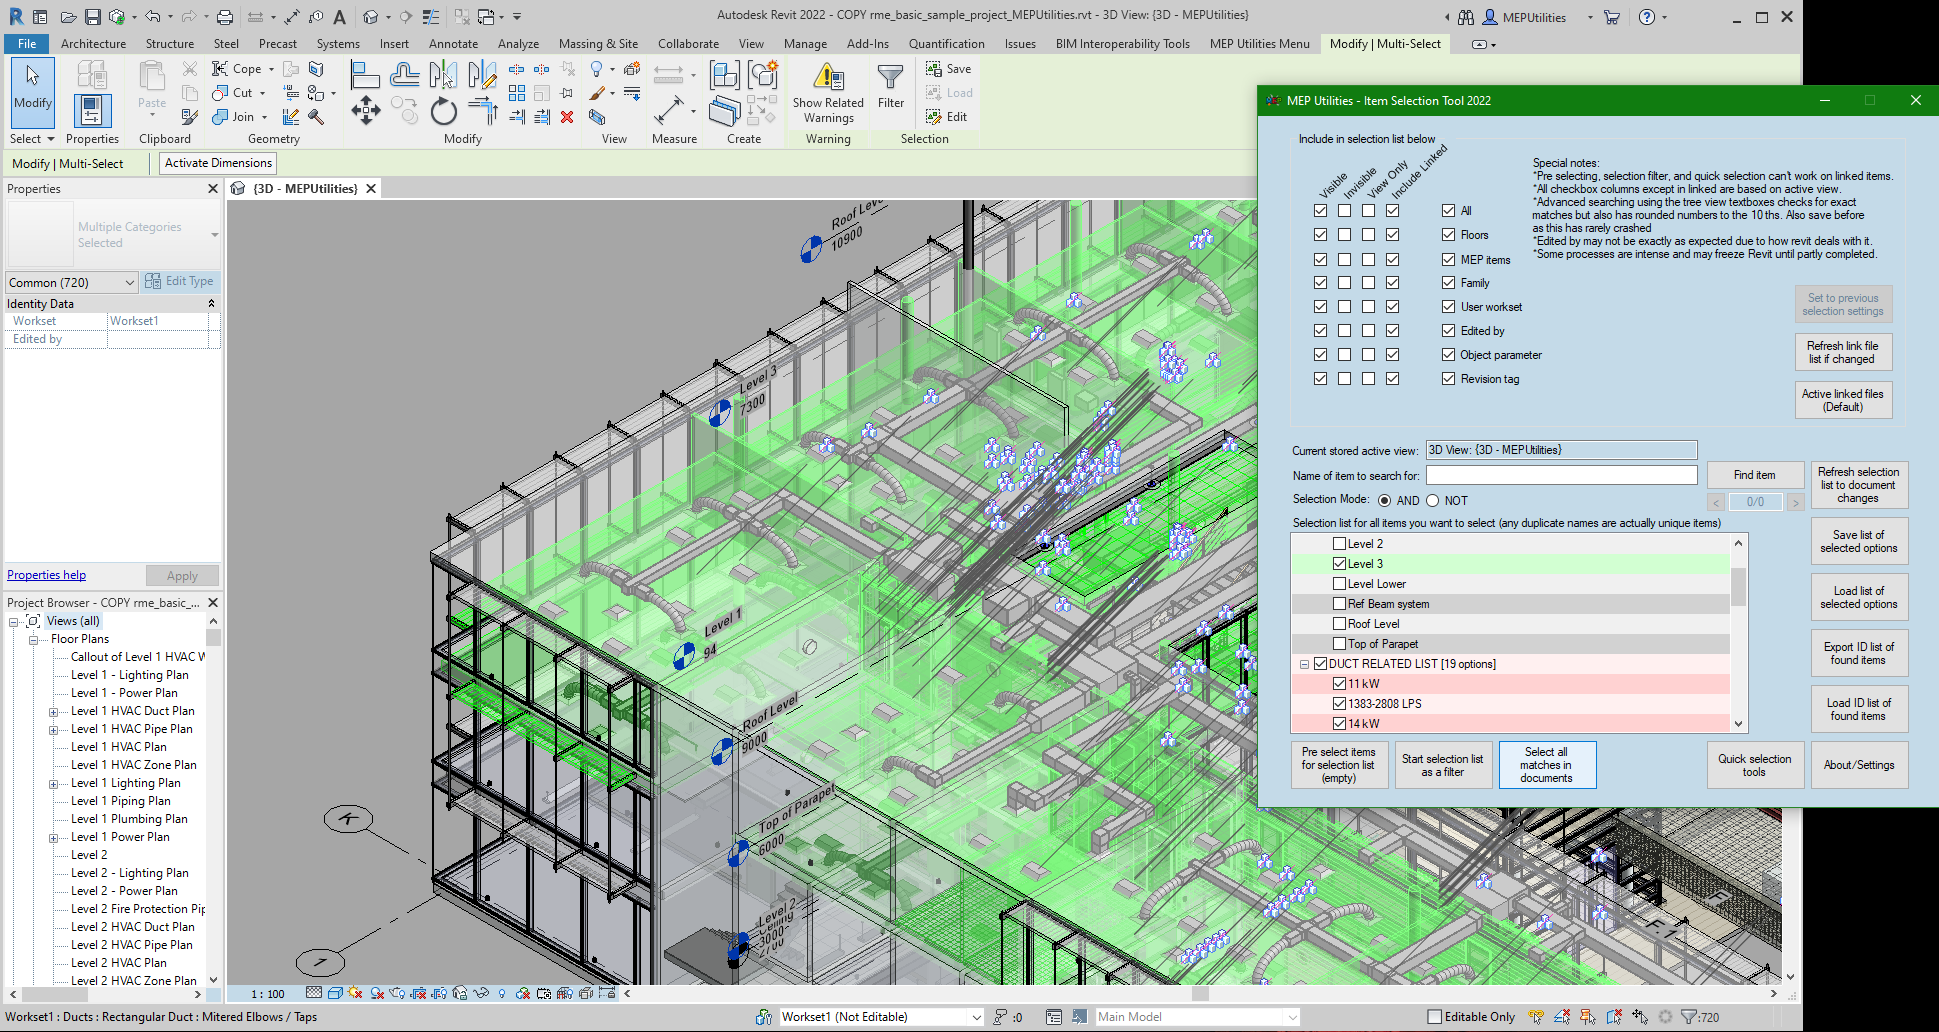Click the red Delete icon in ribbon
The image size is (1939, 1032).
click(567, 117)
